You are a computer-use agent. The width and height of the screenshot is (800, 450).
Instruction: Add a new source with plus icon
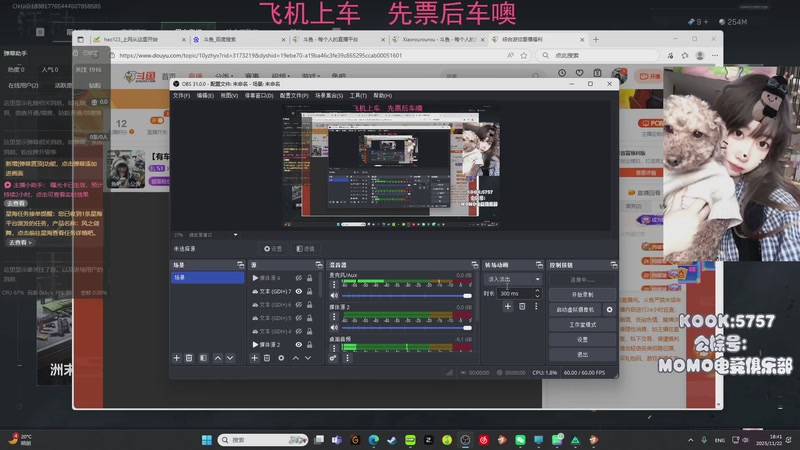254,358
